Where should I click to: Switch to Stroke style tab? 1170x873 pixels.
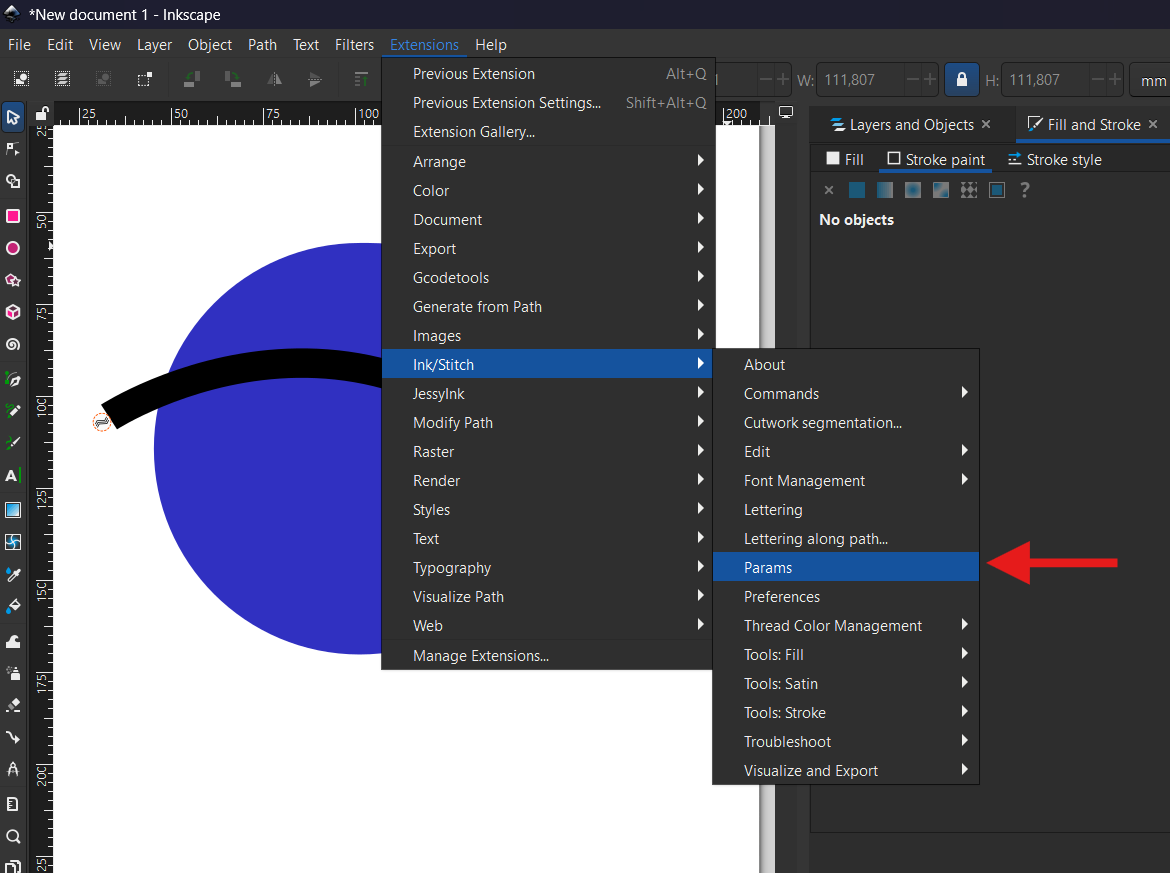click(1054, 160)
